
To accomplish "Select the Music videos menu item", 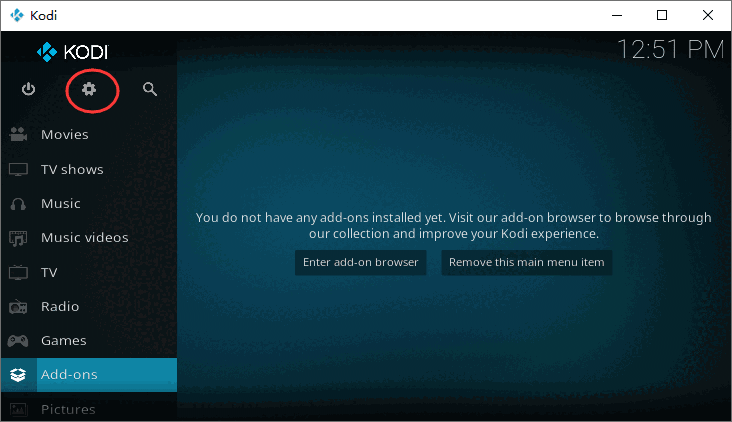I will click(89, 238).
